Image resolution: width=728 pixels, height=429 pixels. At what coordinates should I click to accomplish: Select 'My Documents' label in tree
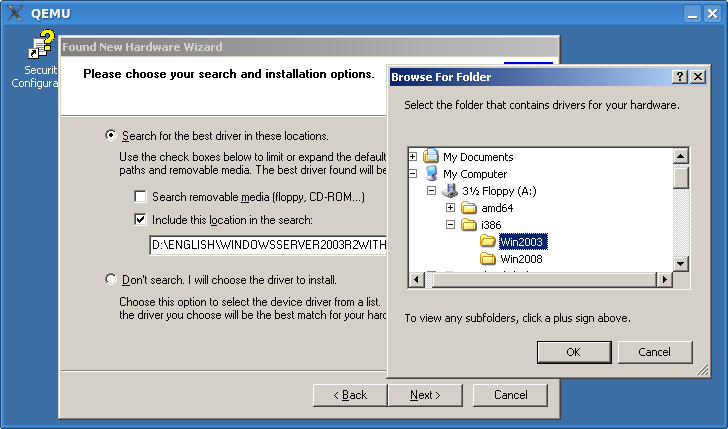click(478, 157)
